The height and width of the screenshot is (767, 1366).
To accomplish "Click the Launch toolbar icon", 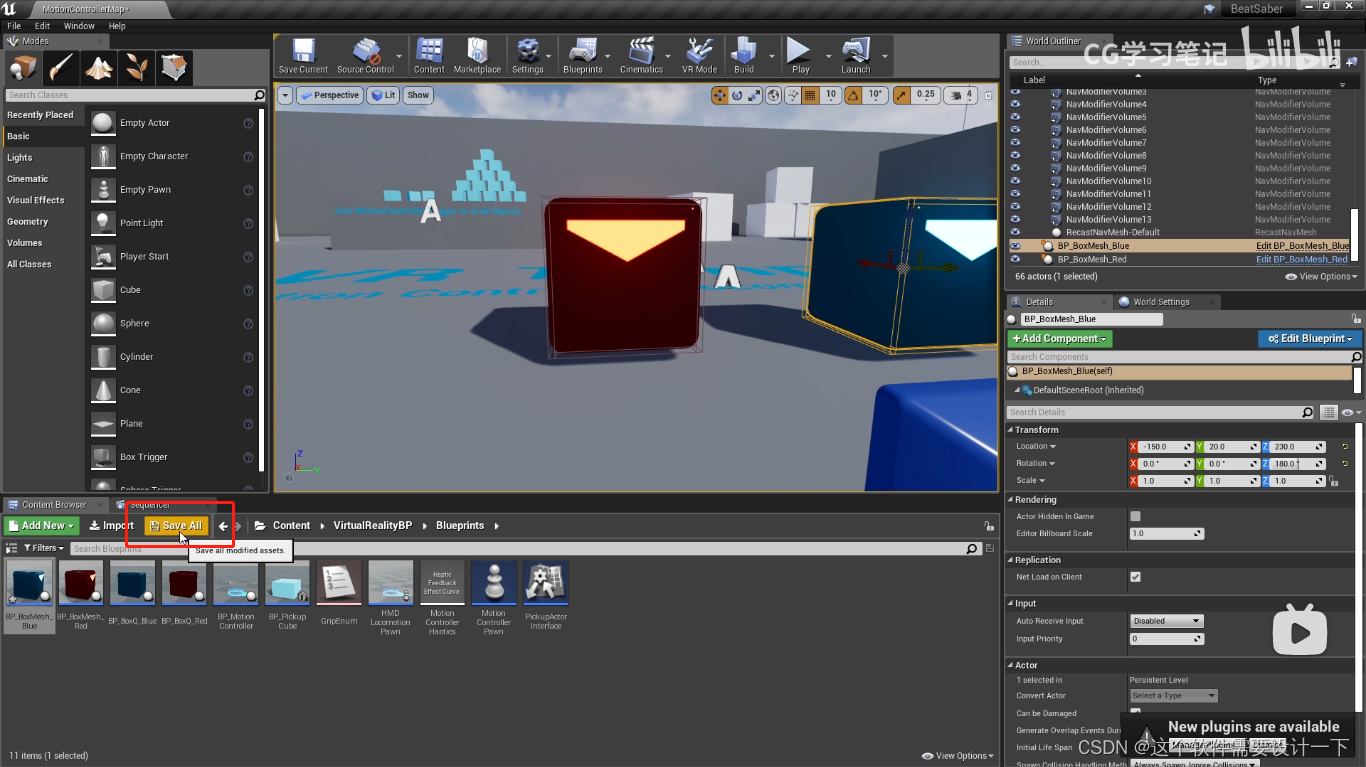I will (x=856, y=56).
